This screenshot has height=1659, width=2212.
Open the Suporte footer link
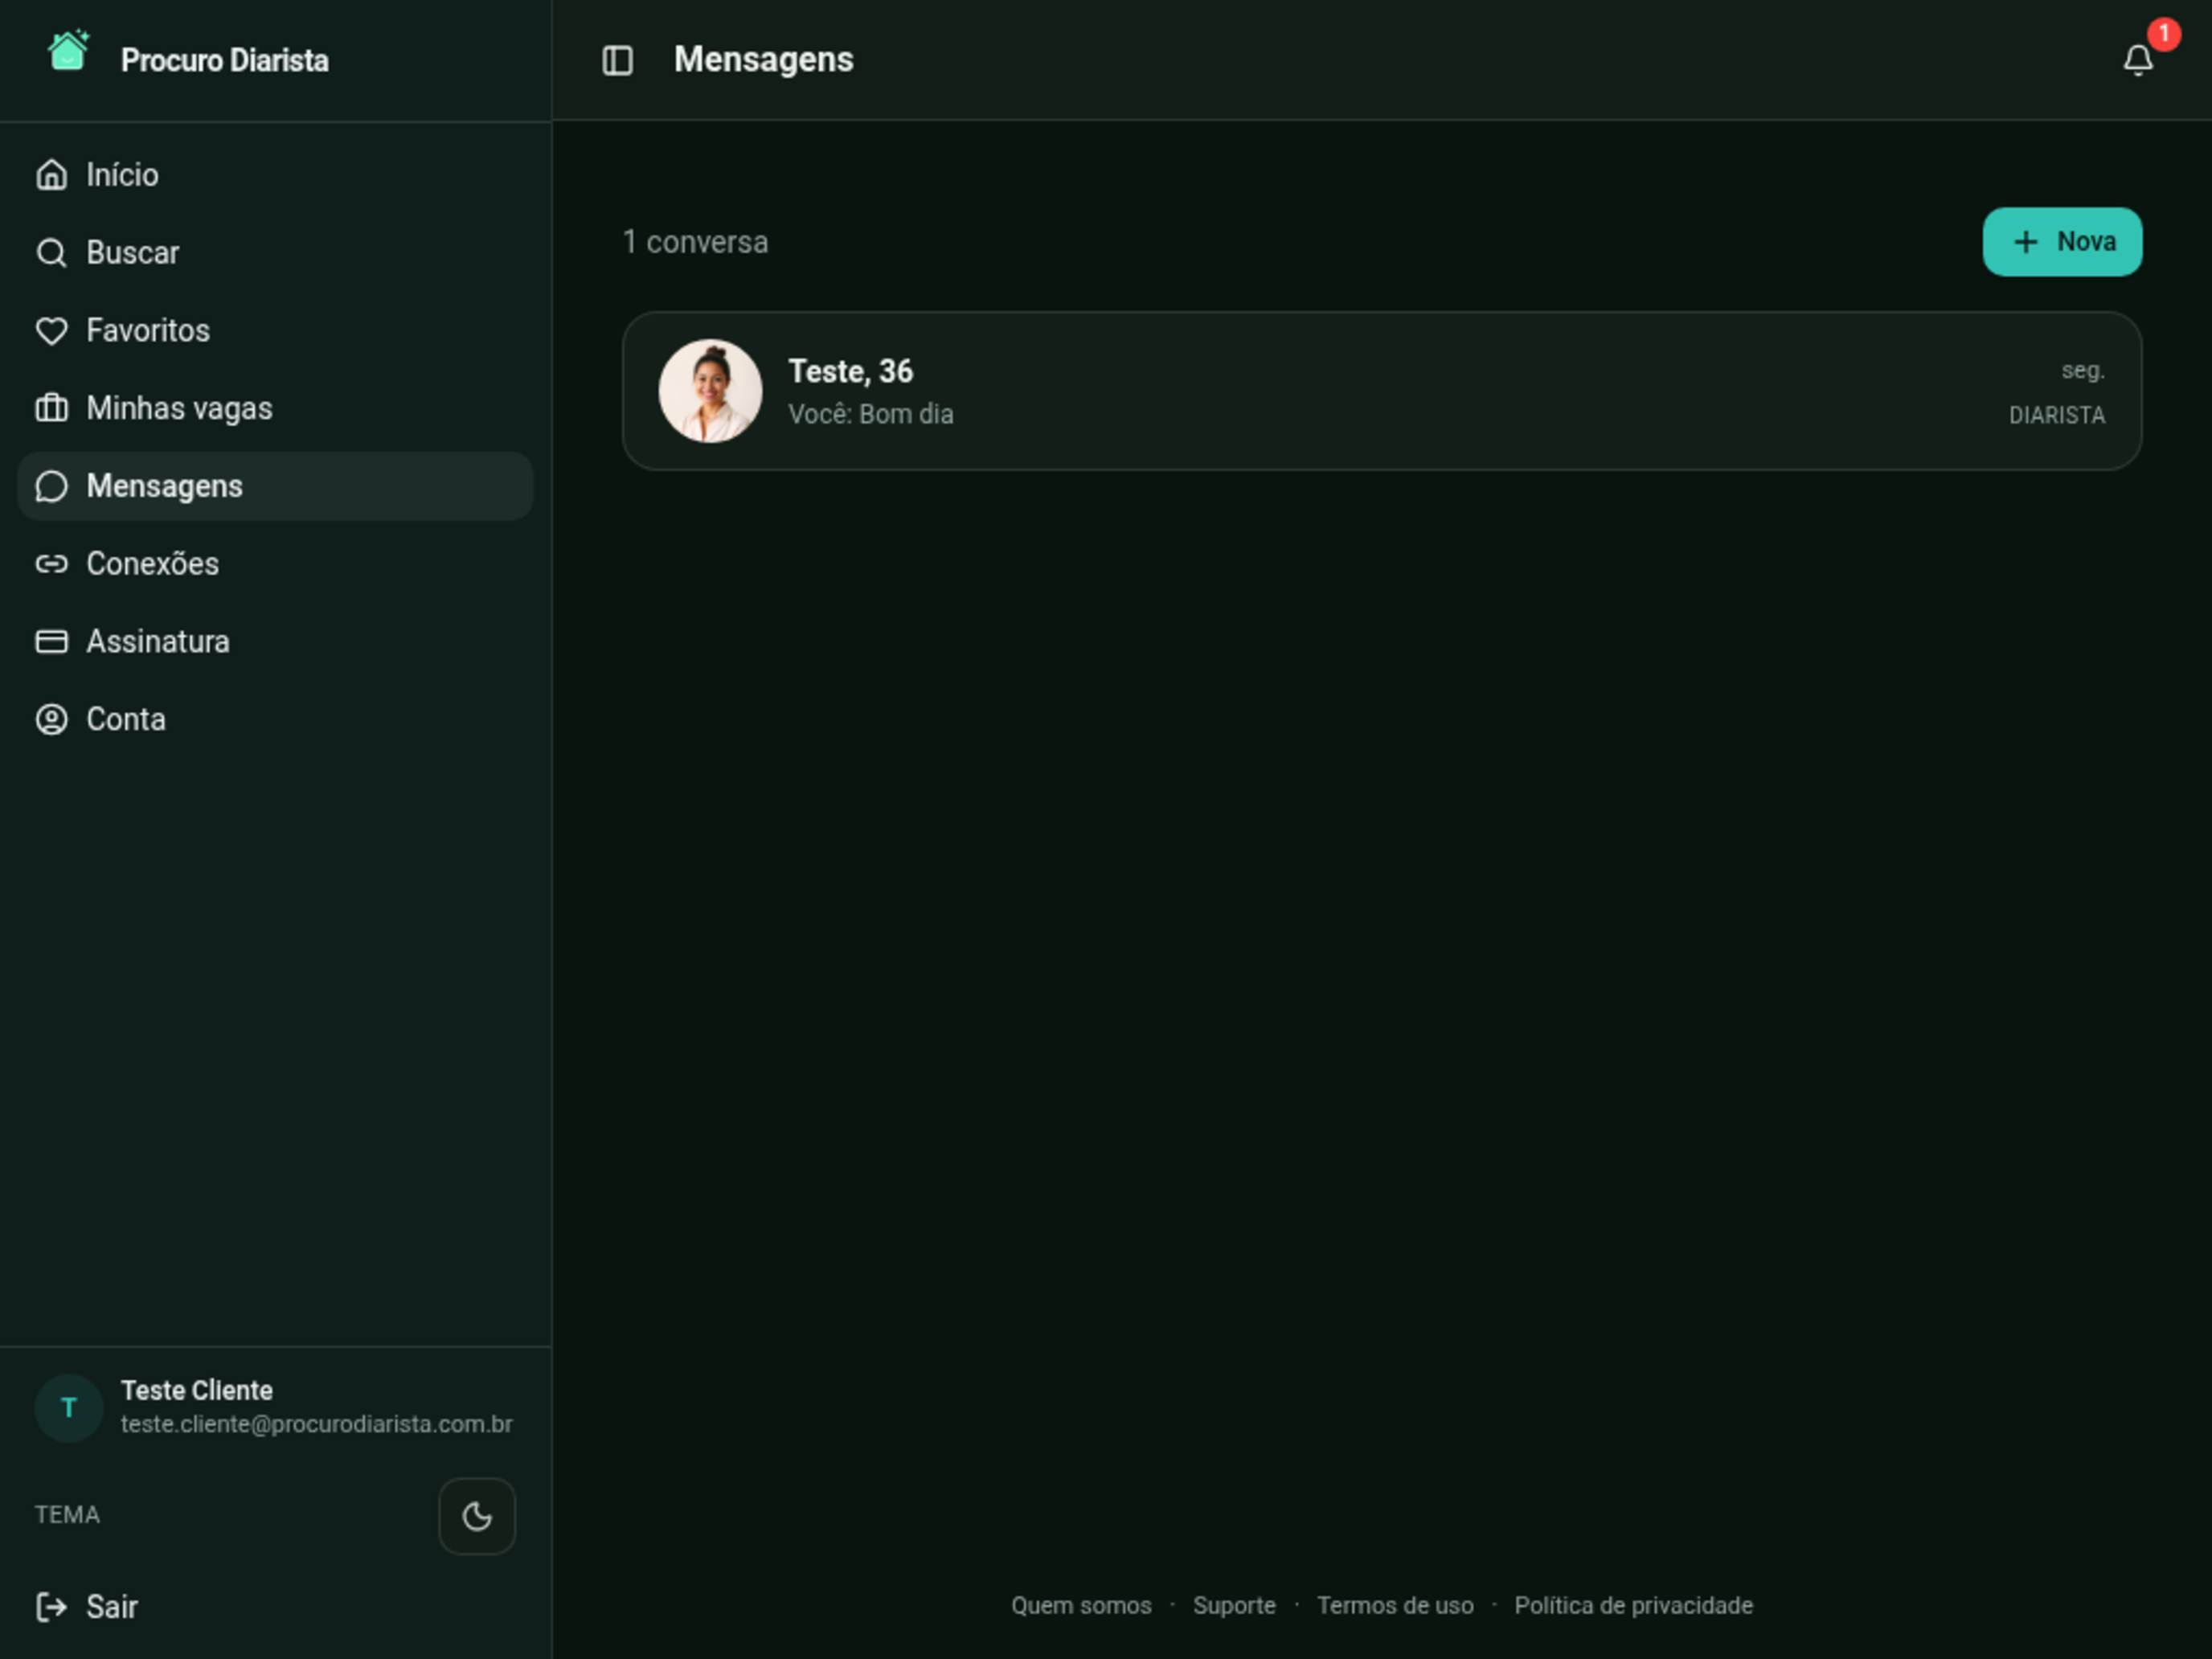[1234, 1605]
